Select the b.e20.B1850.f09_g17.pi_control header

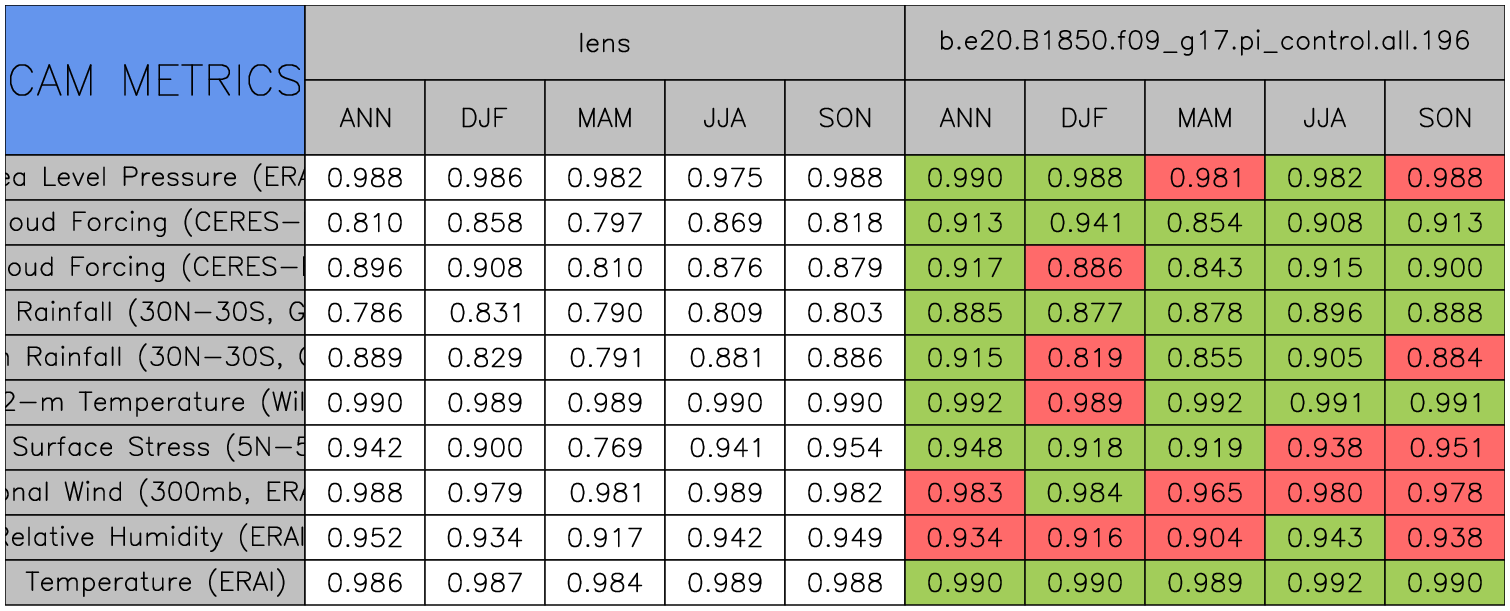click(x=1204, y=42)
